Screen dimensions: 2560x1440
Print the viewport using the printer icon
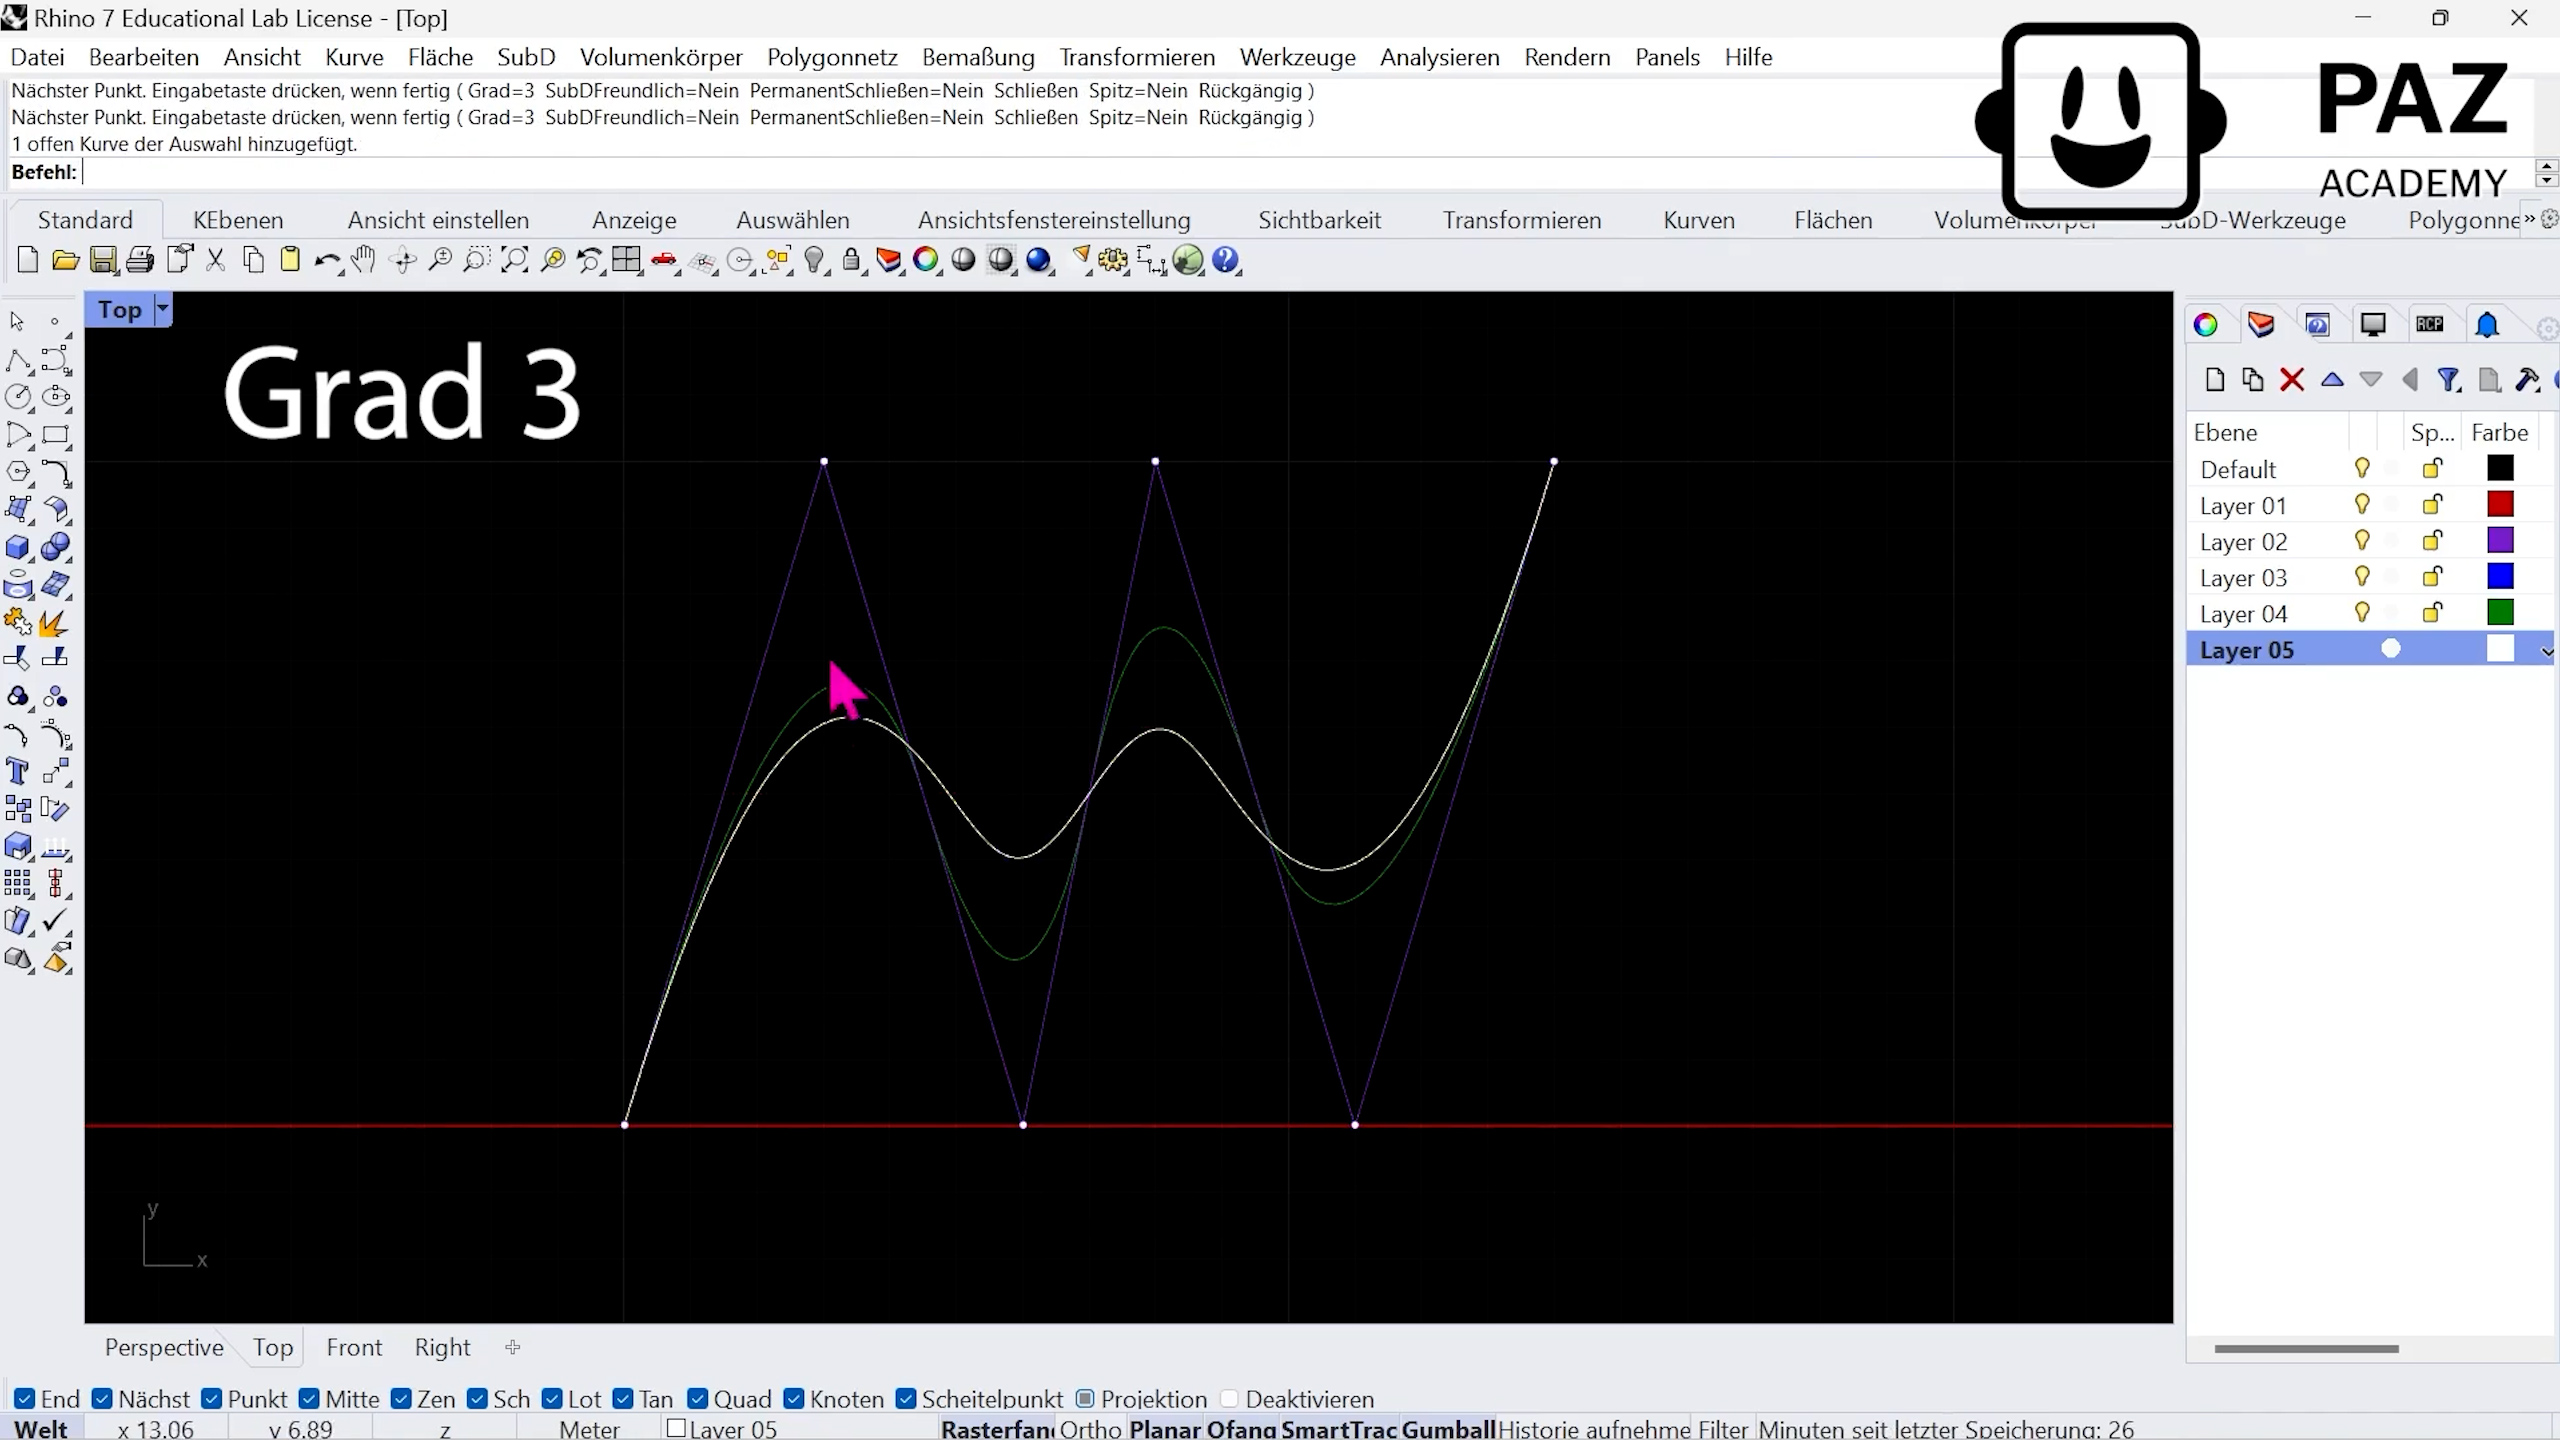(140, 261)
